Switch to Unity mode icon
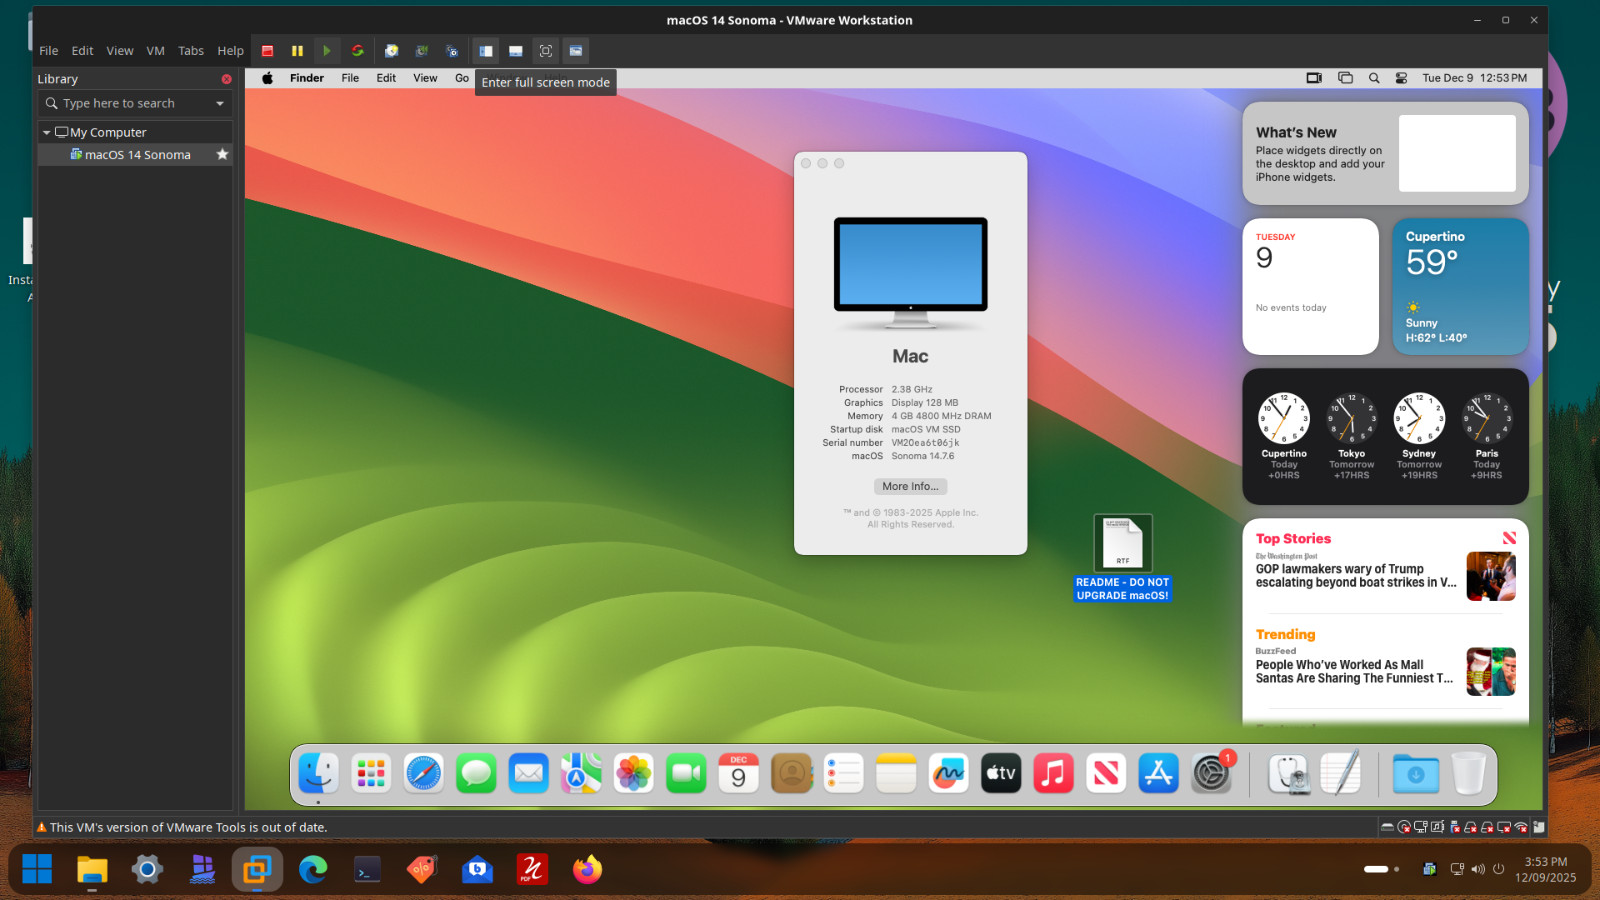This screenshot has height=900, width=1600. click(576, 51)
